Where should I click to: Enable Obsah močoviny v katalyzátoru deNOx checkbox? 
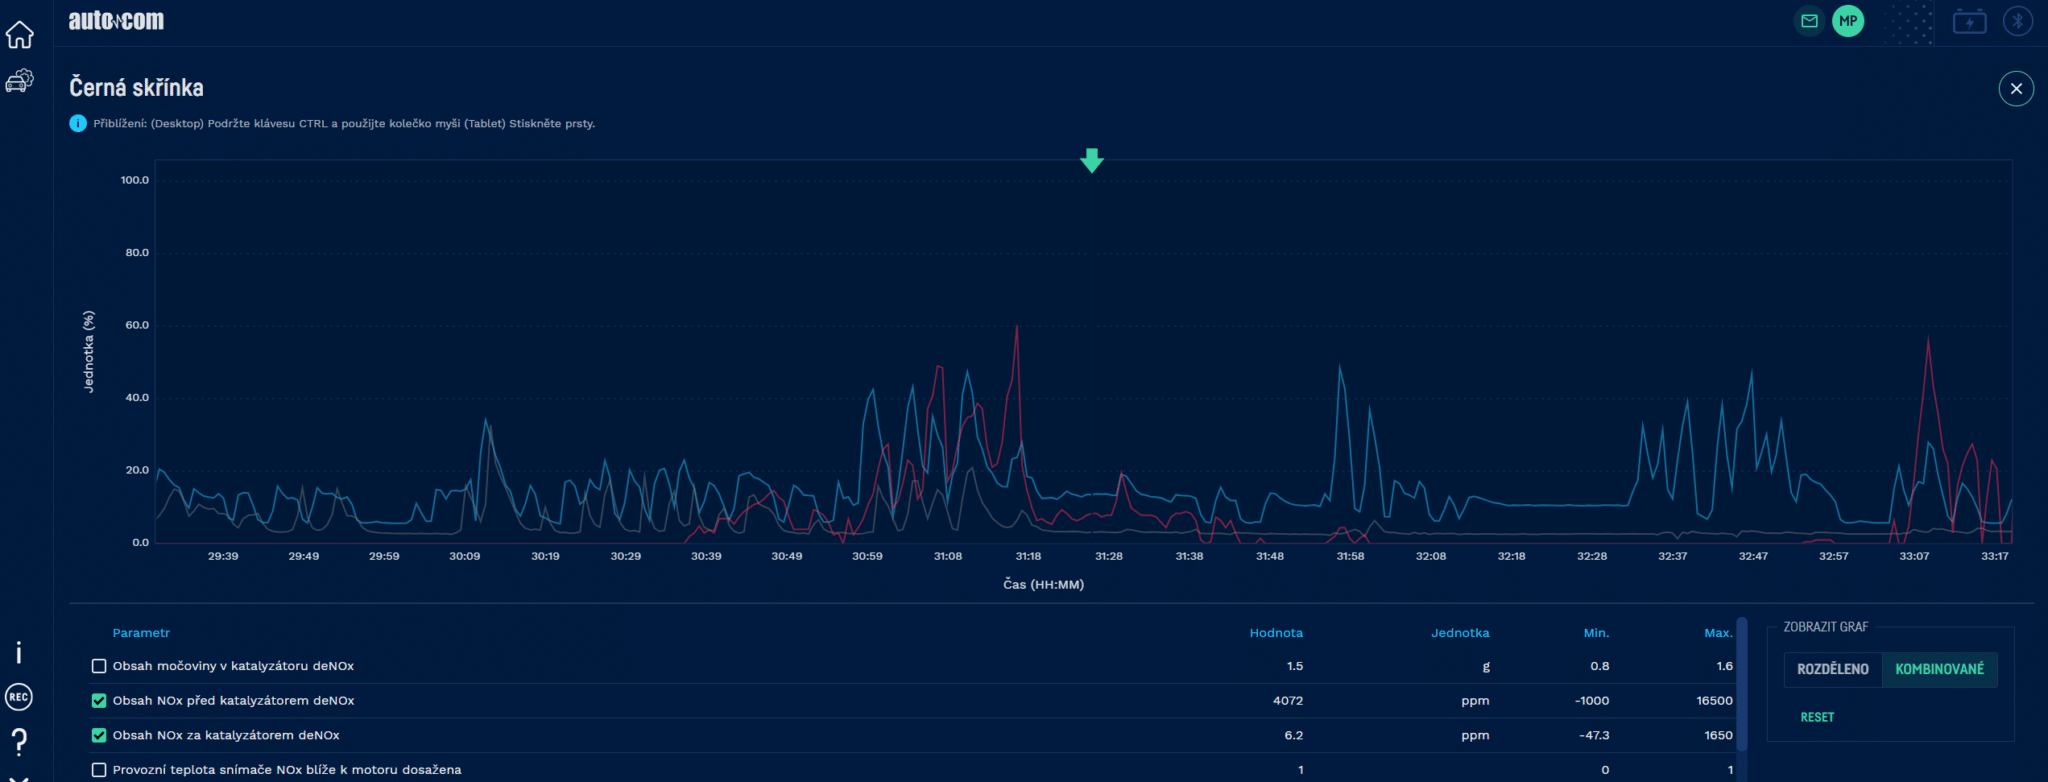click(x=99, y=666)
